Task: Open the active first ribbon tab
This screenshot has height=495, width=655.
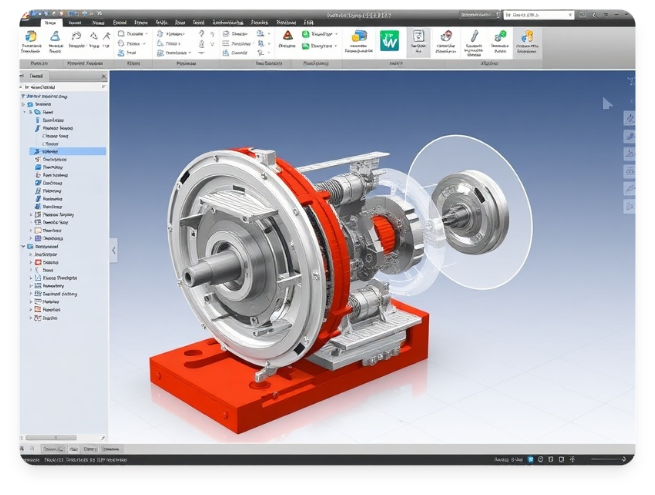Action: coord(46,21)
